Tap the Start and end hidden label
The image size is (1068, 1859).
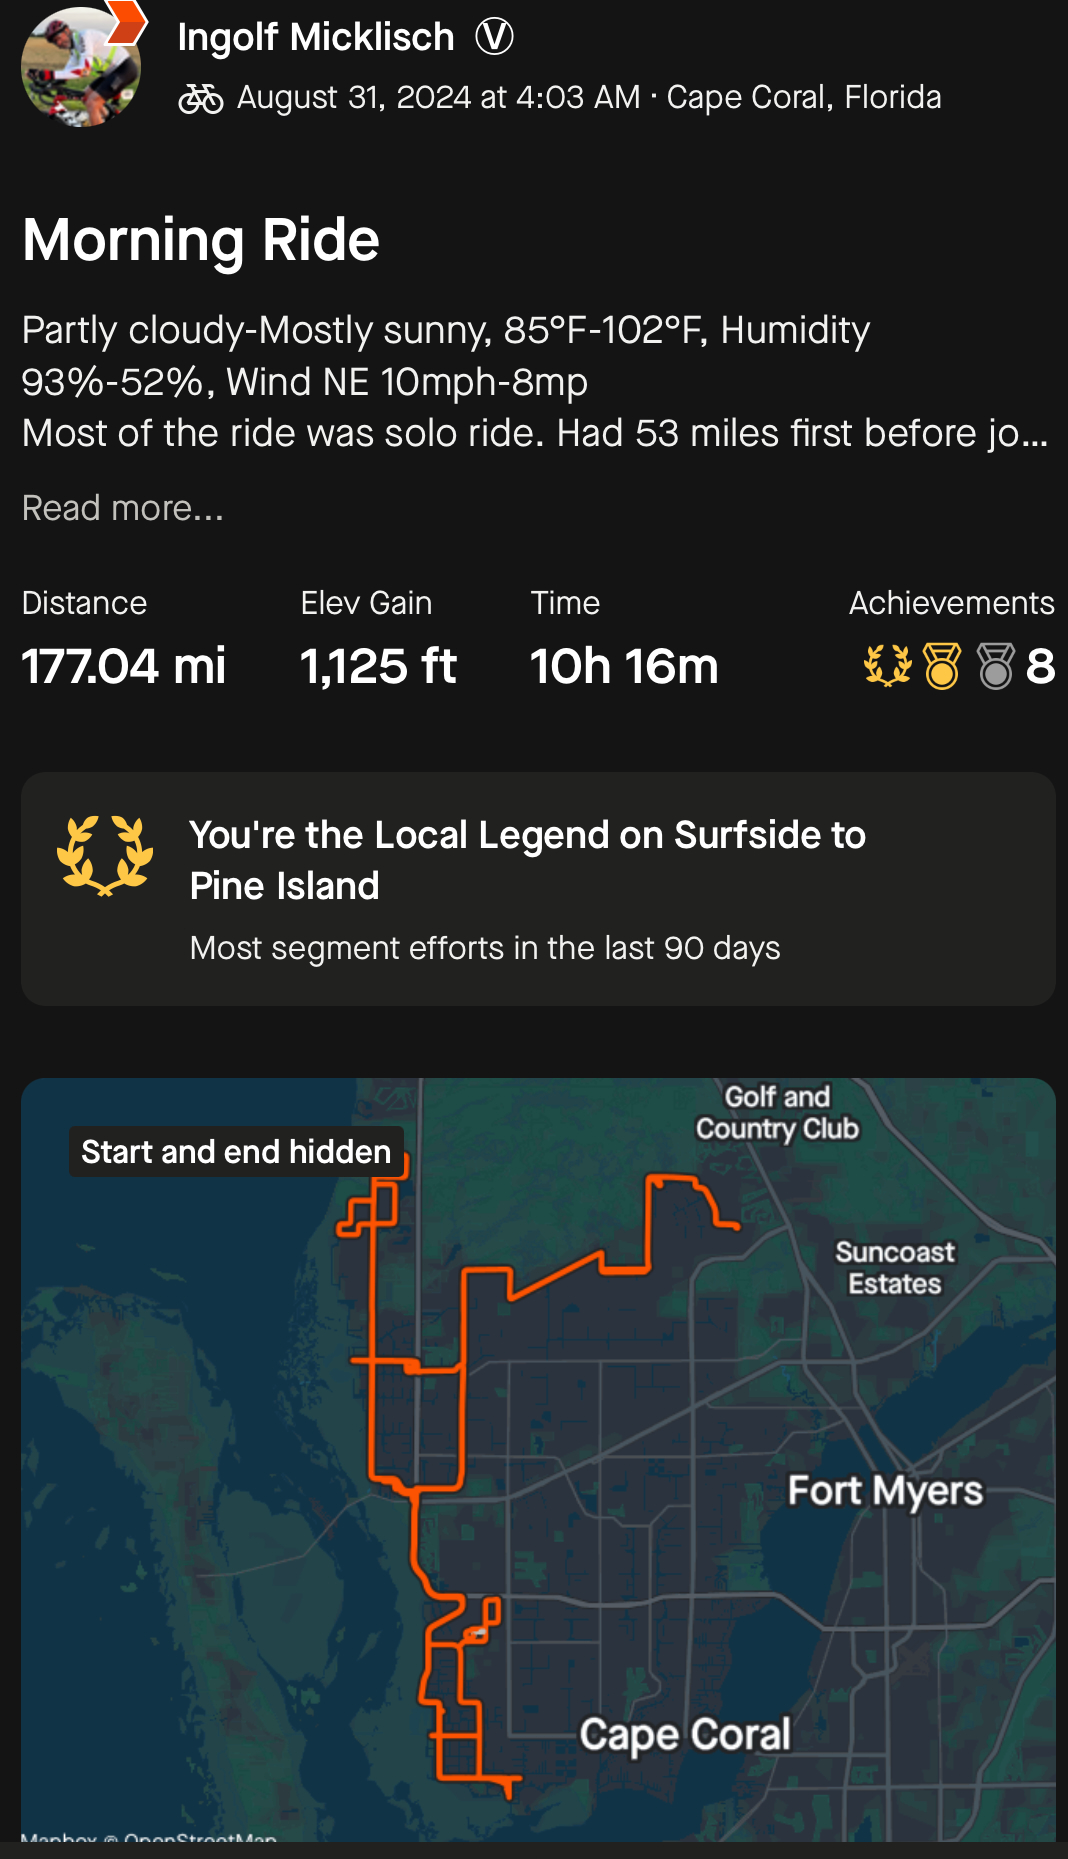[x=236, y=1152]
